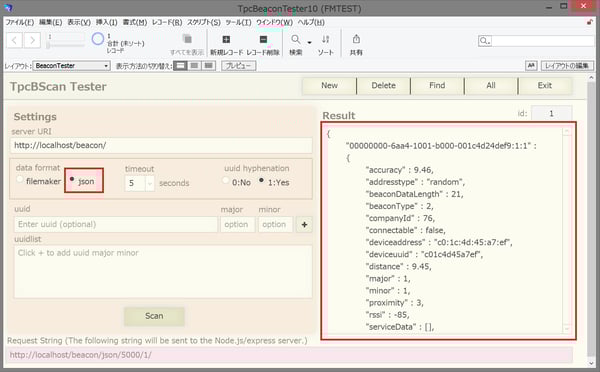600x372 pixels.
Task: Open the 編集(E) menu
Action: [51, 22]
